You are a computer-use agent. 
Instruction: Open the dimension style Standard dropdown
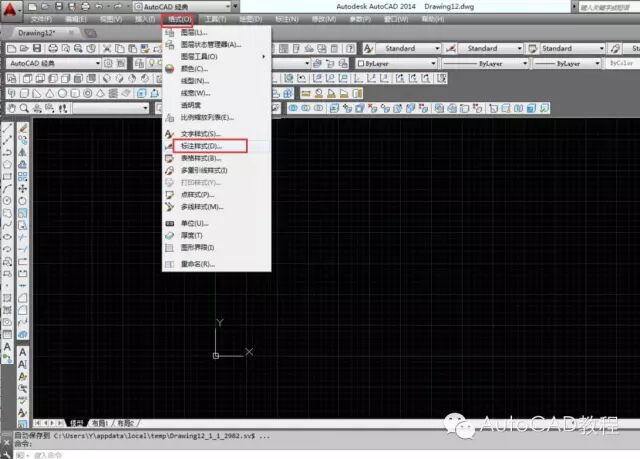tap(491, 49)
